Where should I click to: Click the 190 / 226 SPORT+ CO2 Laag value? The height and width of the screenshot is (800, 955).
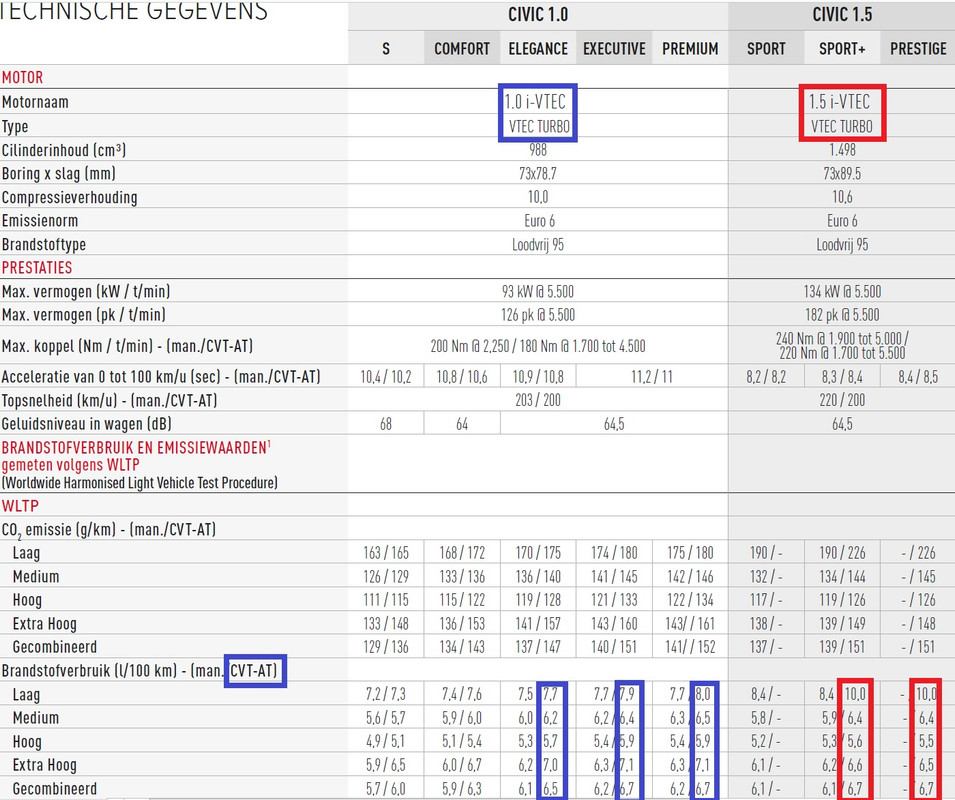(x=842, y=553)
